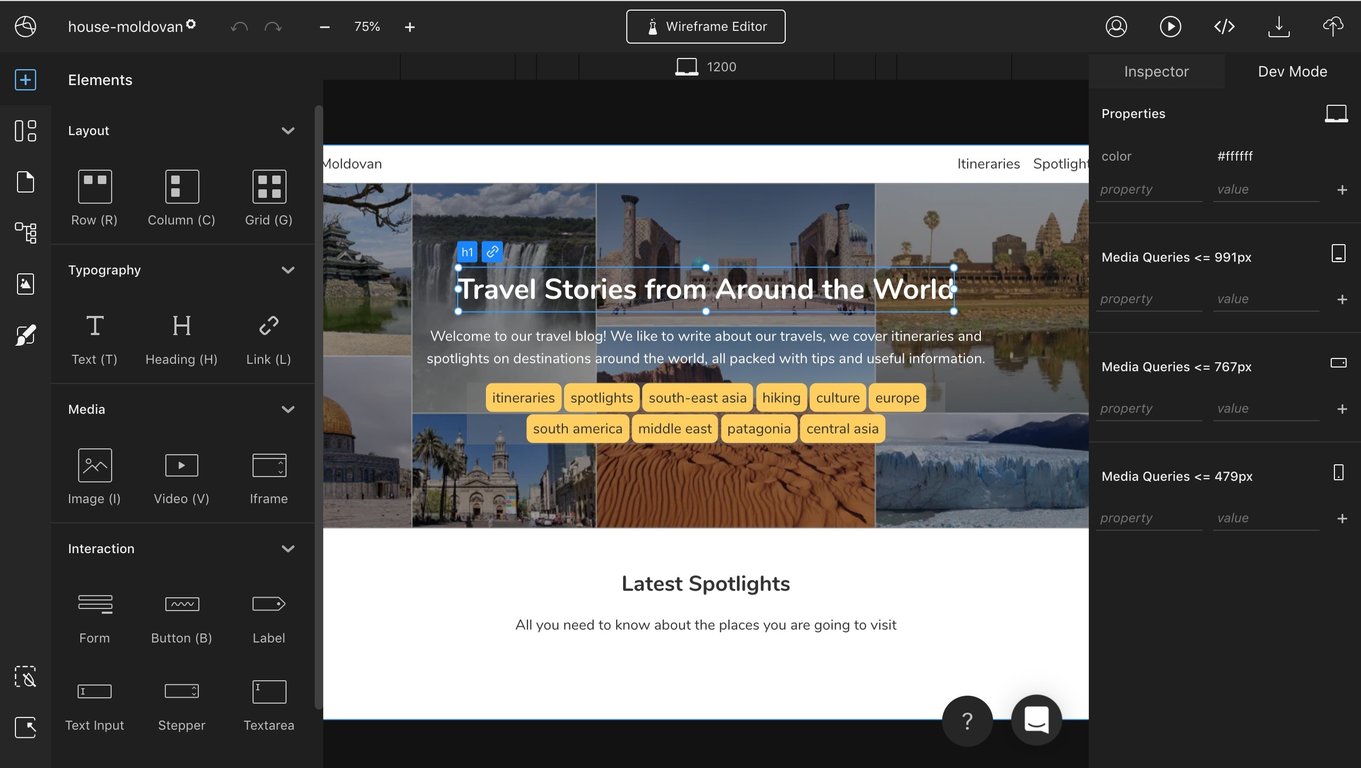
Task: Click the 'south-east asia' tag link
Action: click(x=697, y=398)
